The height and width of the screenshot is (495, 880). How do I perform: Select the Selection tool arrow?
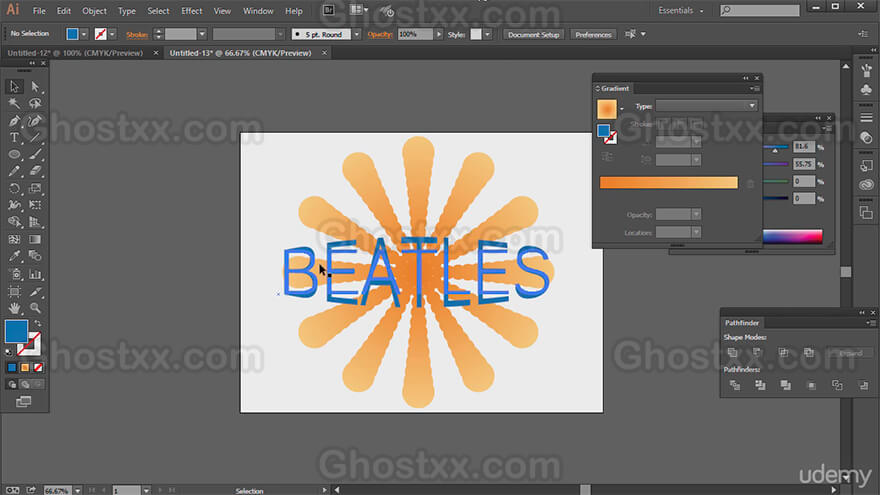coord(14,86)
